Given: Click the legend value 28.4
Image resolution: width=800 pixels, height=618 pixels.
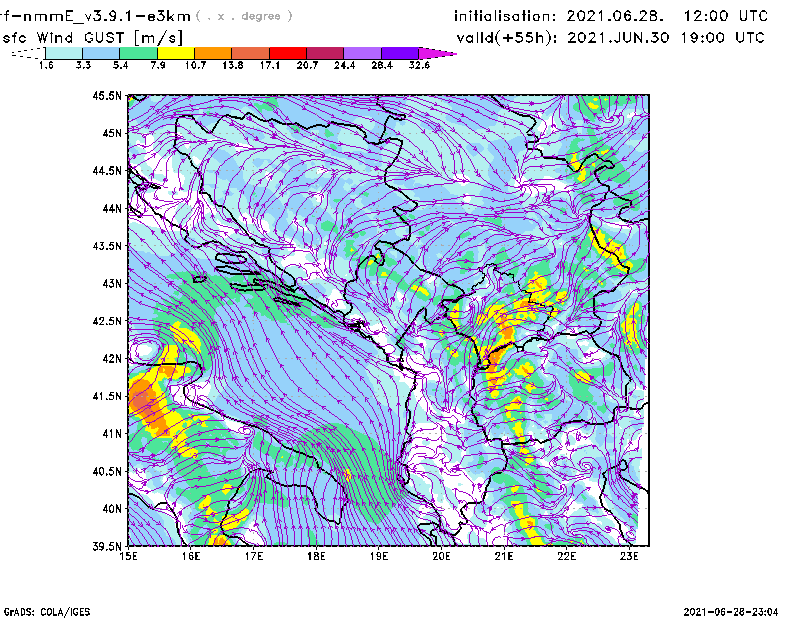Looking at the screenshot, I should click(382, 65).
